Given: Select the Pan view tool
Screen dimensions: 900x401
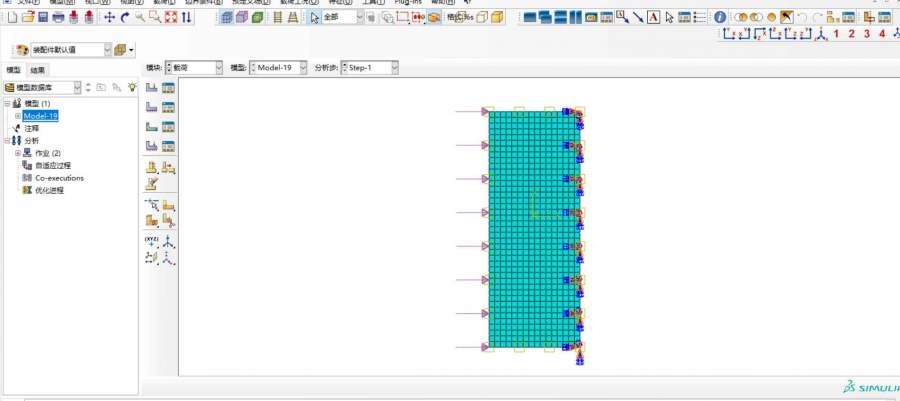Looking at the screenshot, I should (x=109, y=18).
